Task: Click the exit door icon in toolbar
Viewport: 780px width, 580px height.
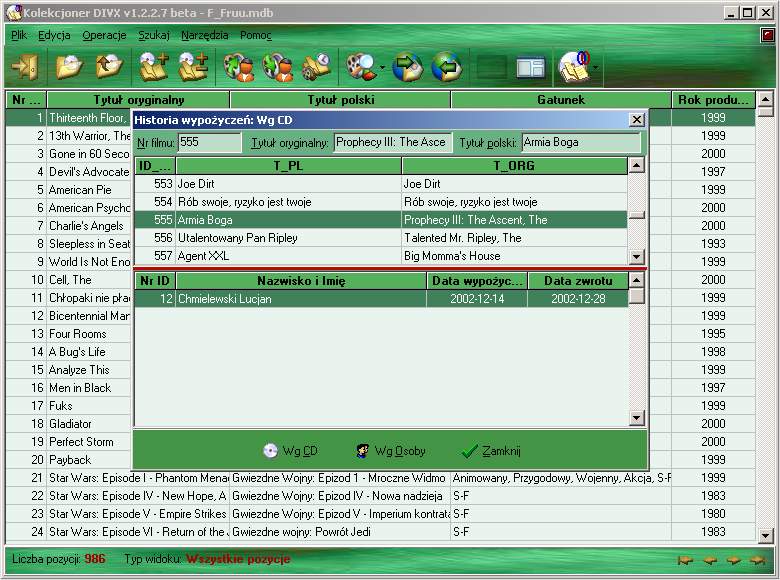Action: pos(23,68)
